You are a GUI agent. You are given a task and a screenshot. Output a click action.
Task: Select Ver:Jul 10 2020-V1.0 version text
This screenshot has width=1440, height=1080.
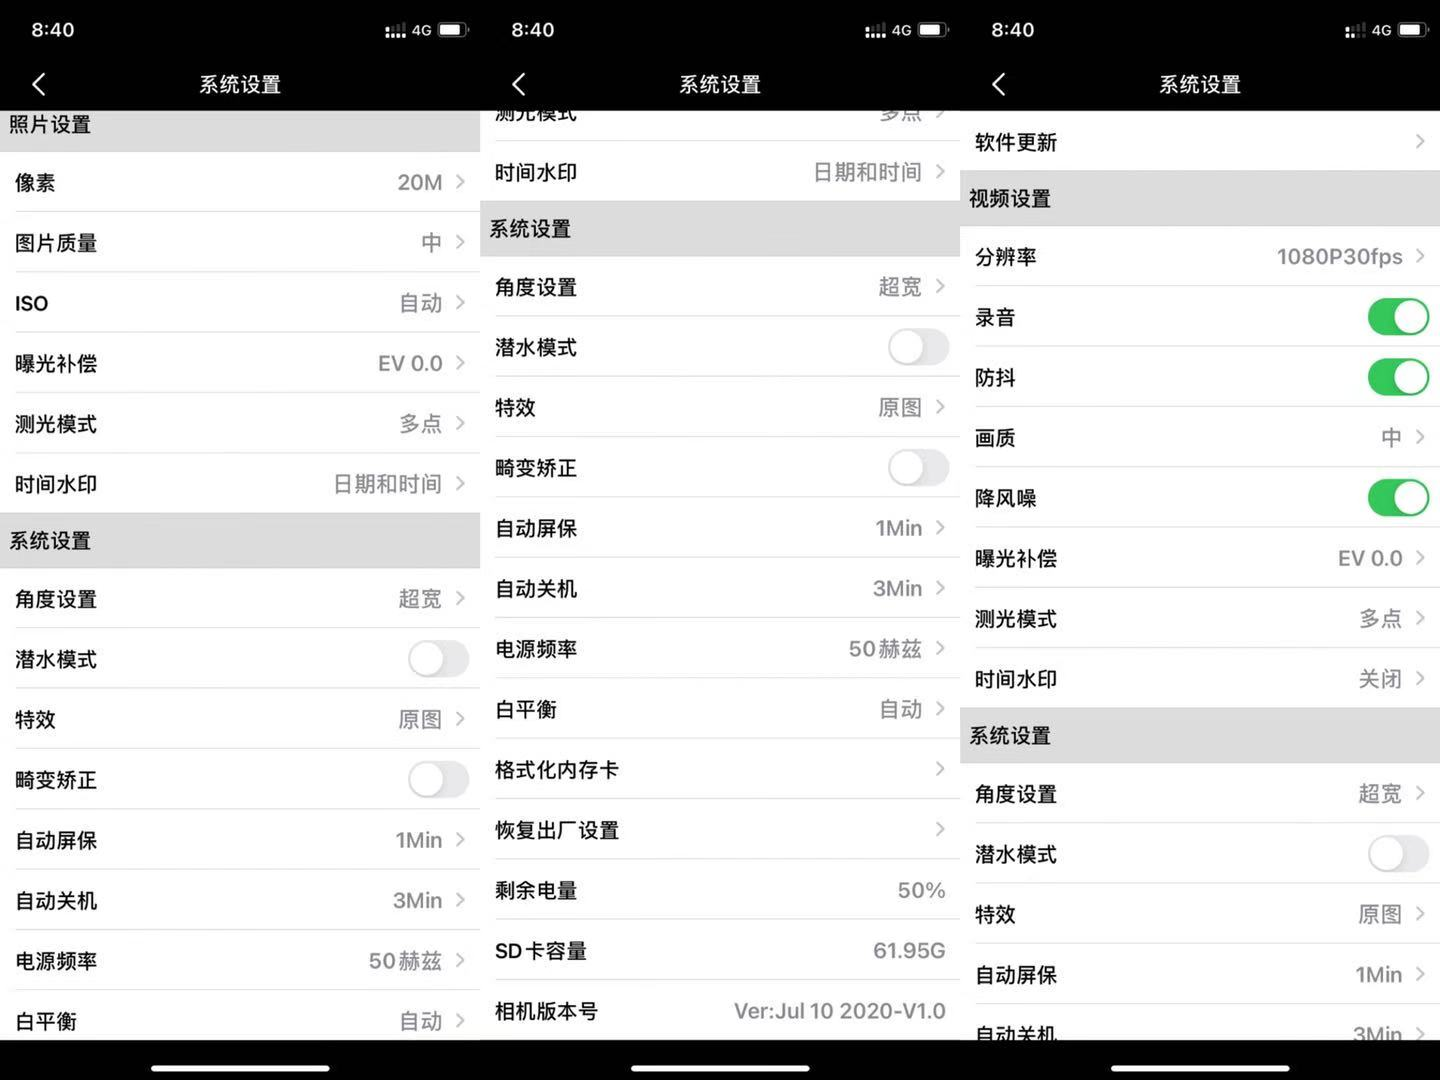(840, 1011)
